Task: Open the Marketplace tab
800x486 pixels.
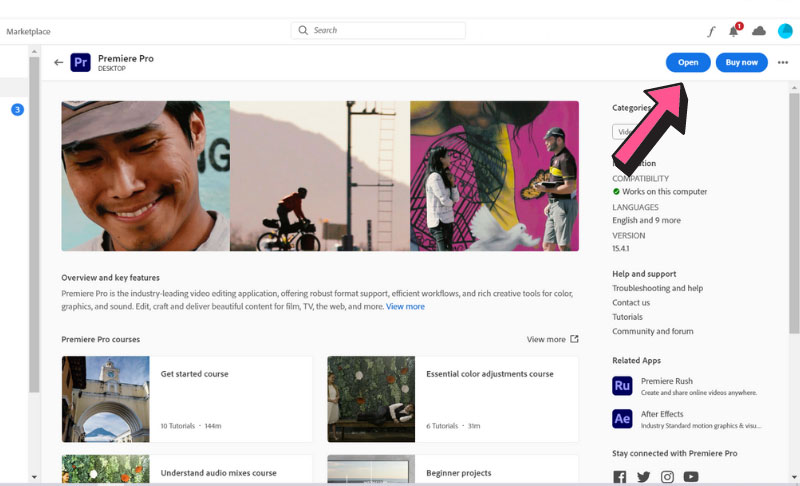Action: point(28,31)
